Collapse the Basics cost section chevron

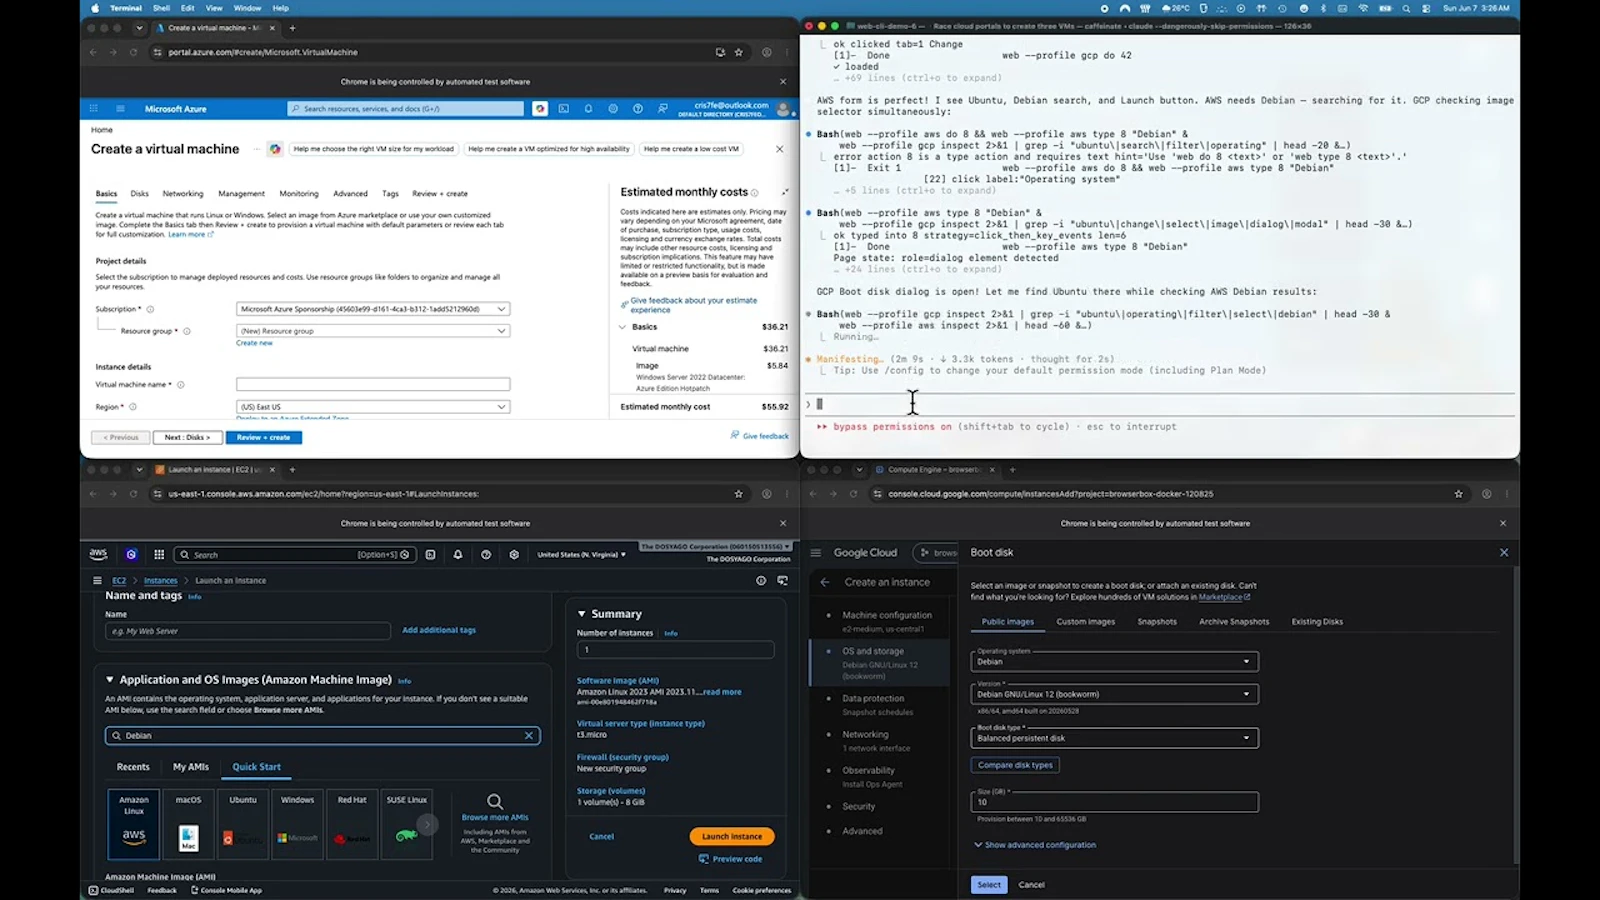[x=623, y=327]
